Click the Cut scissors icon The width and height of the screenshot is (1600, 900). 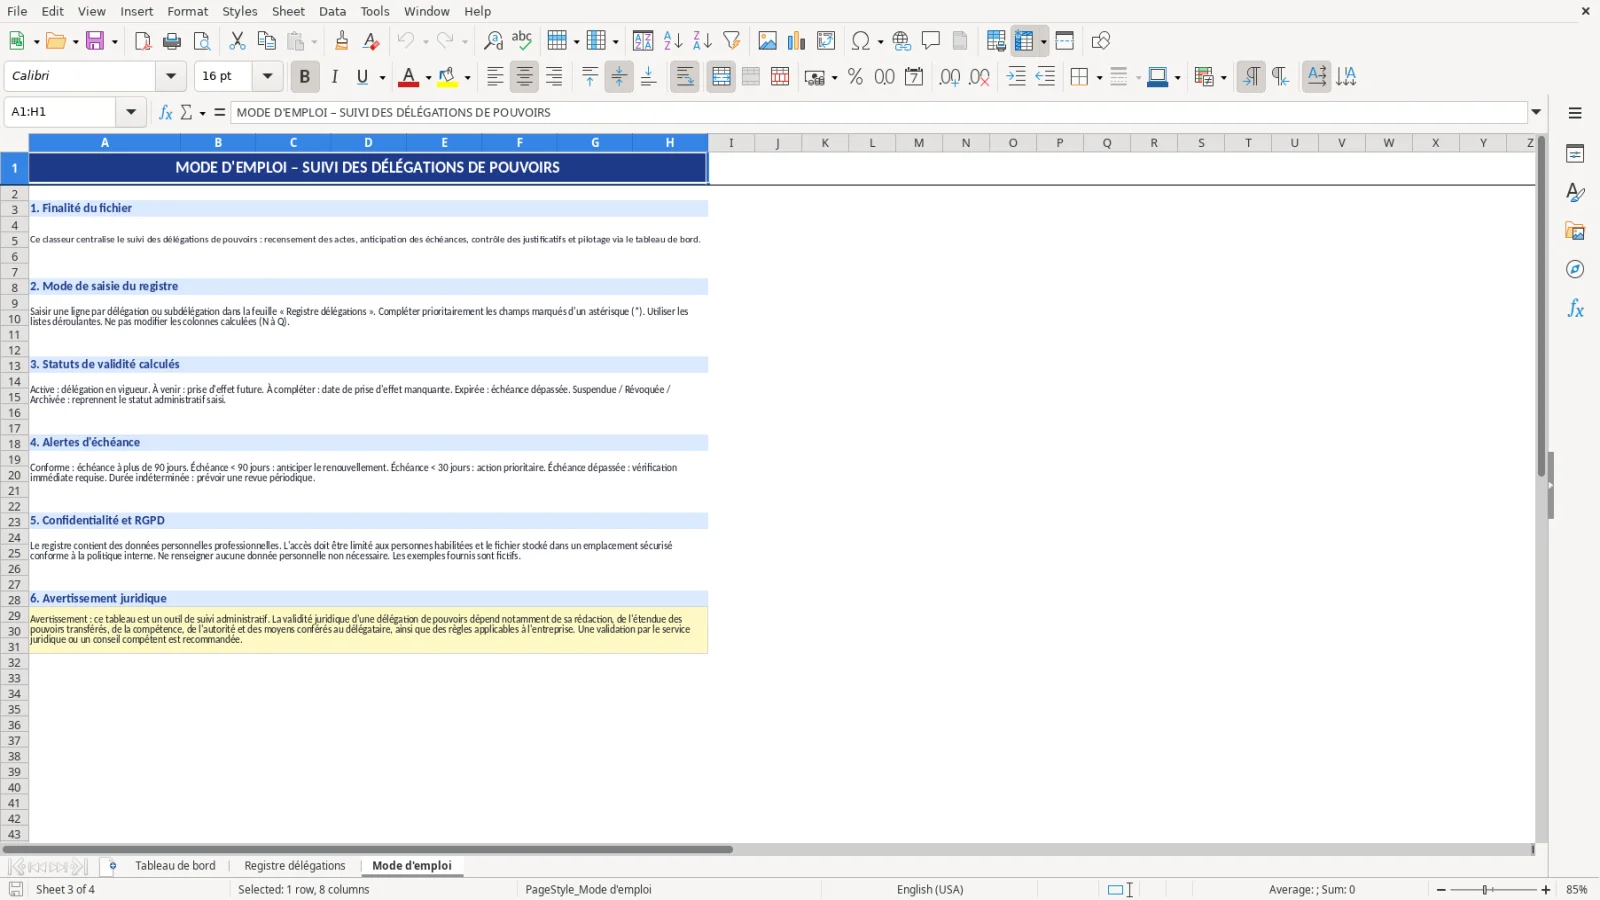(237, 41)
